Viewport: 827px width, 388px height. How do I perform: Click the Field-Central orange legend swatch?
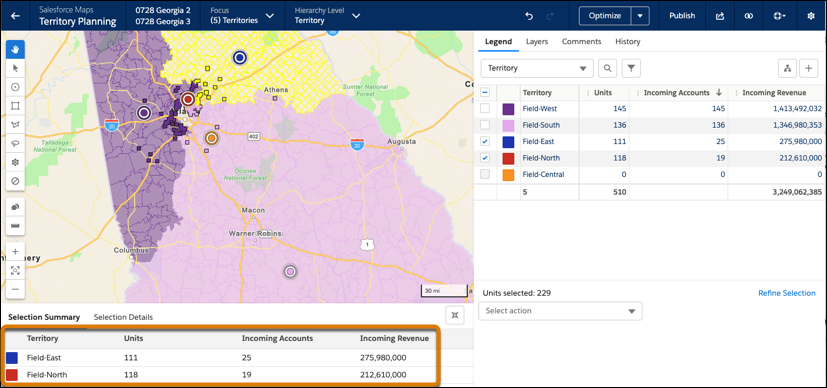(508, 174)
